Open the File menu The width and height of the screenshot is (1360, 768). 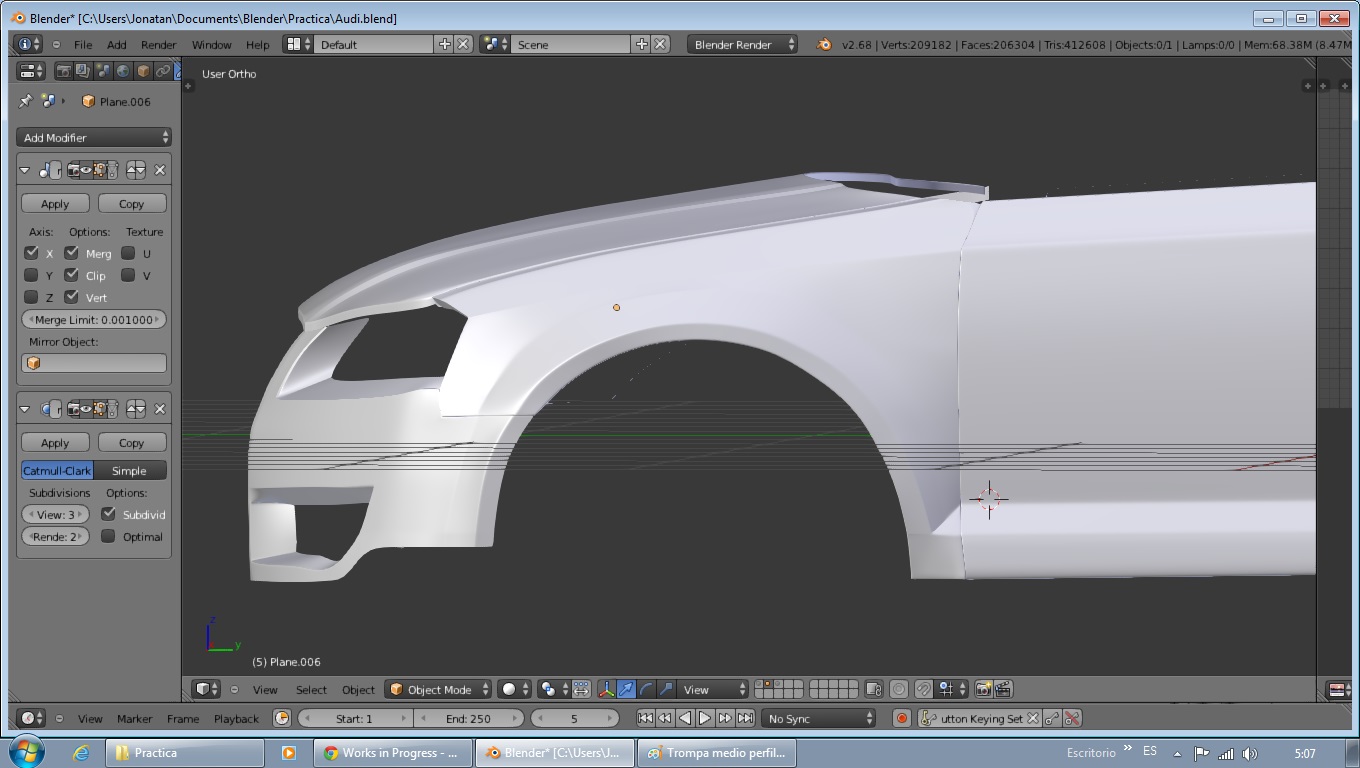click(x=83, y=44)
